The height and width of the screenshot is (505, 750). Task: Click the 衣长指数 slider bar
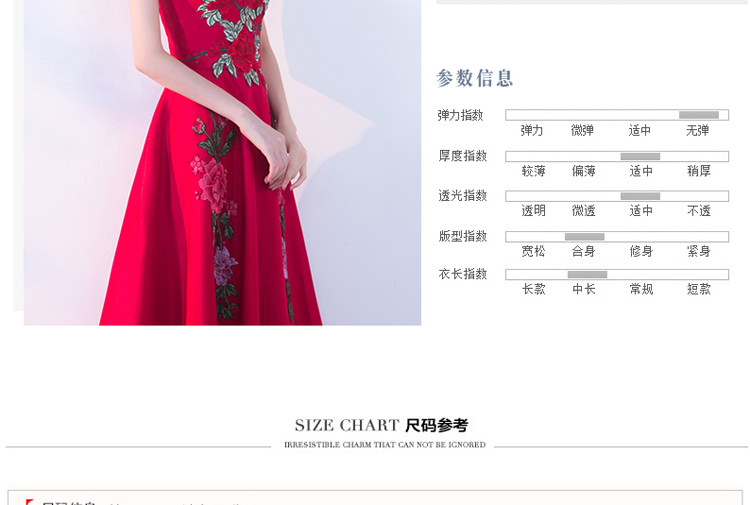pyautogui.click(x=617, y=274)
